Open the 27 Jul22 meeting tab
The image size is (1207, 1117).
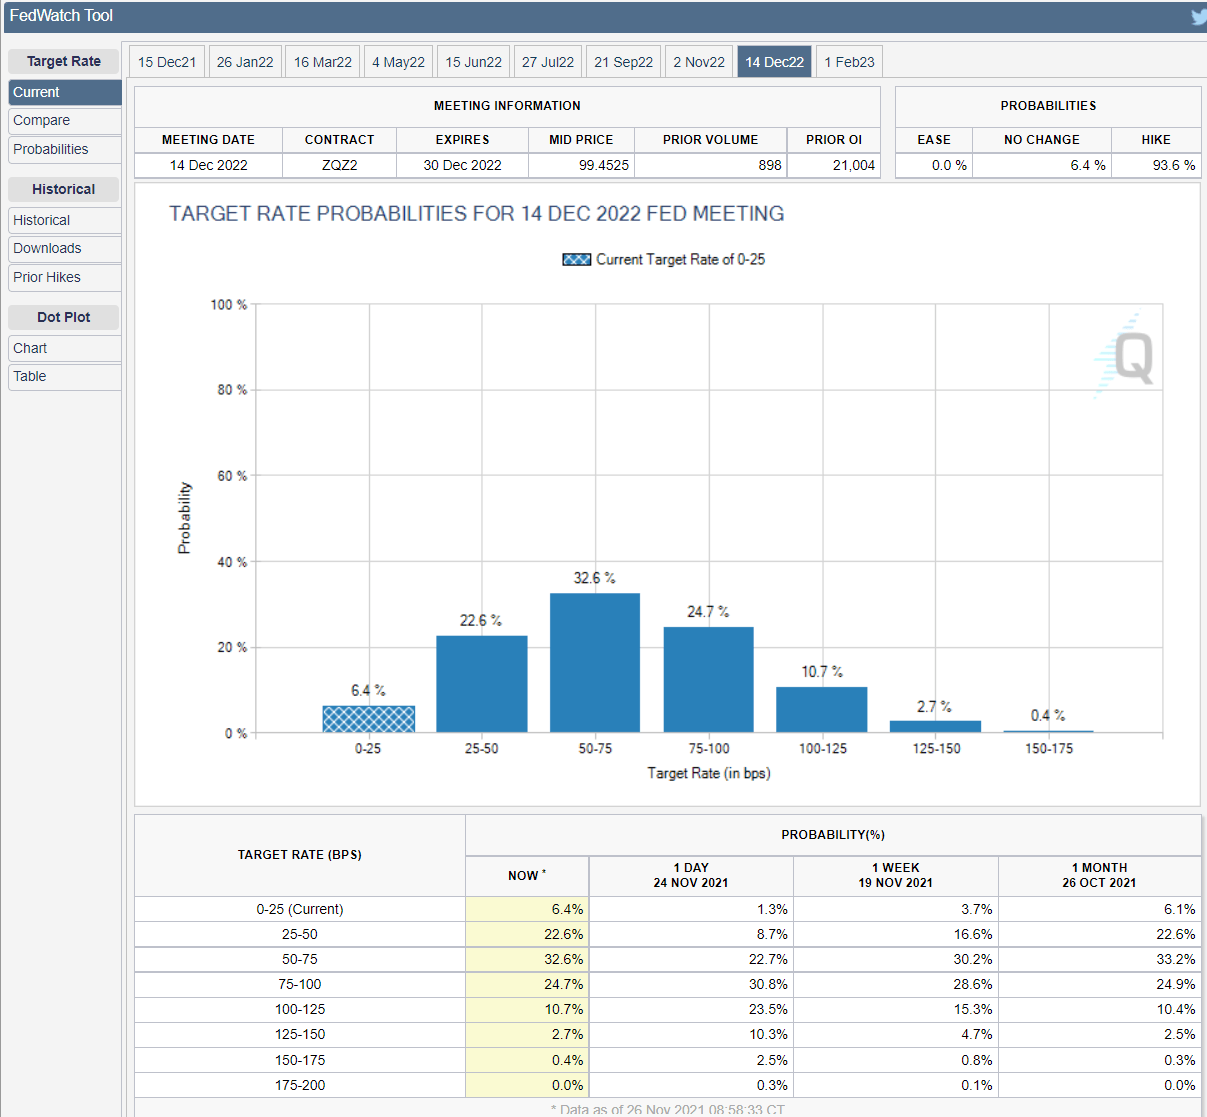[x=548, y=62]
